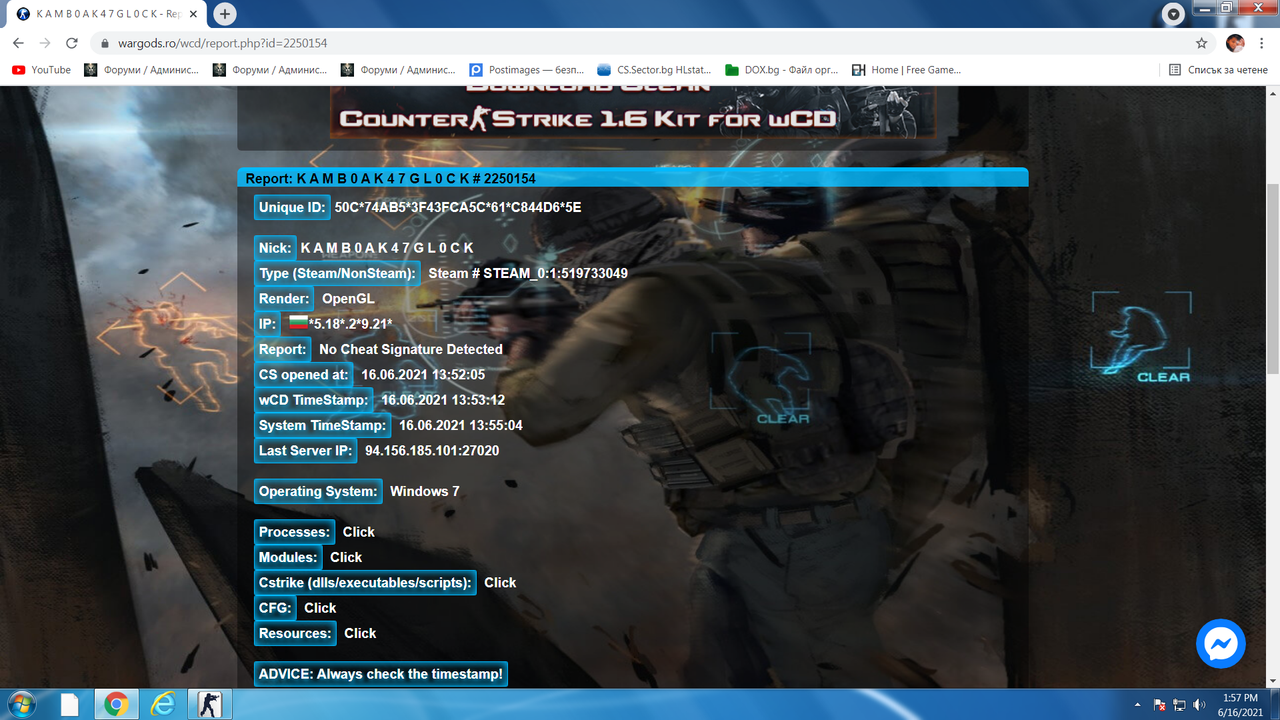The image size is (1280, 720).
Task: Select the Unique ID value text
Action: [x=458, y=207]
